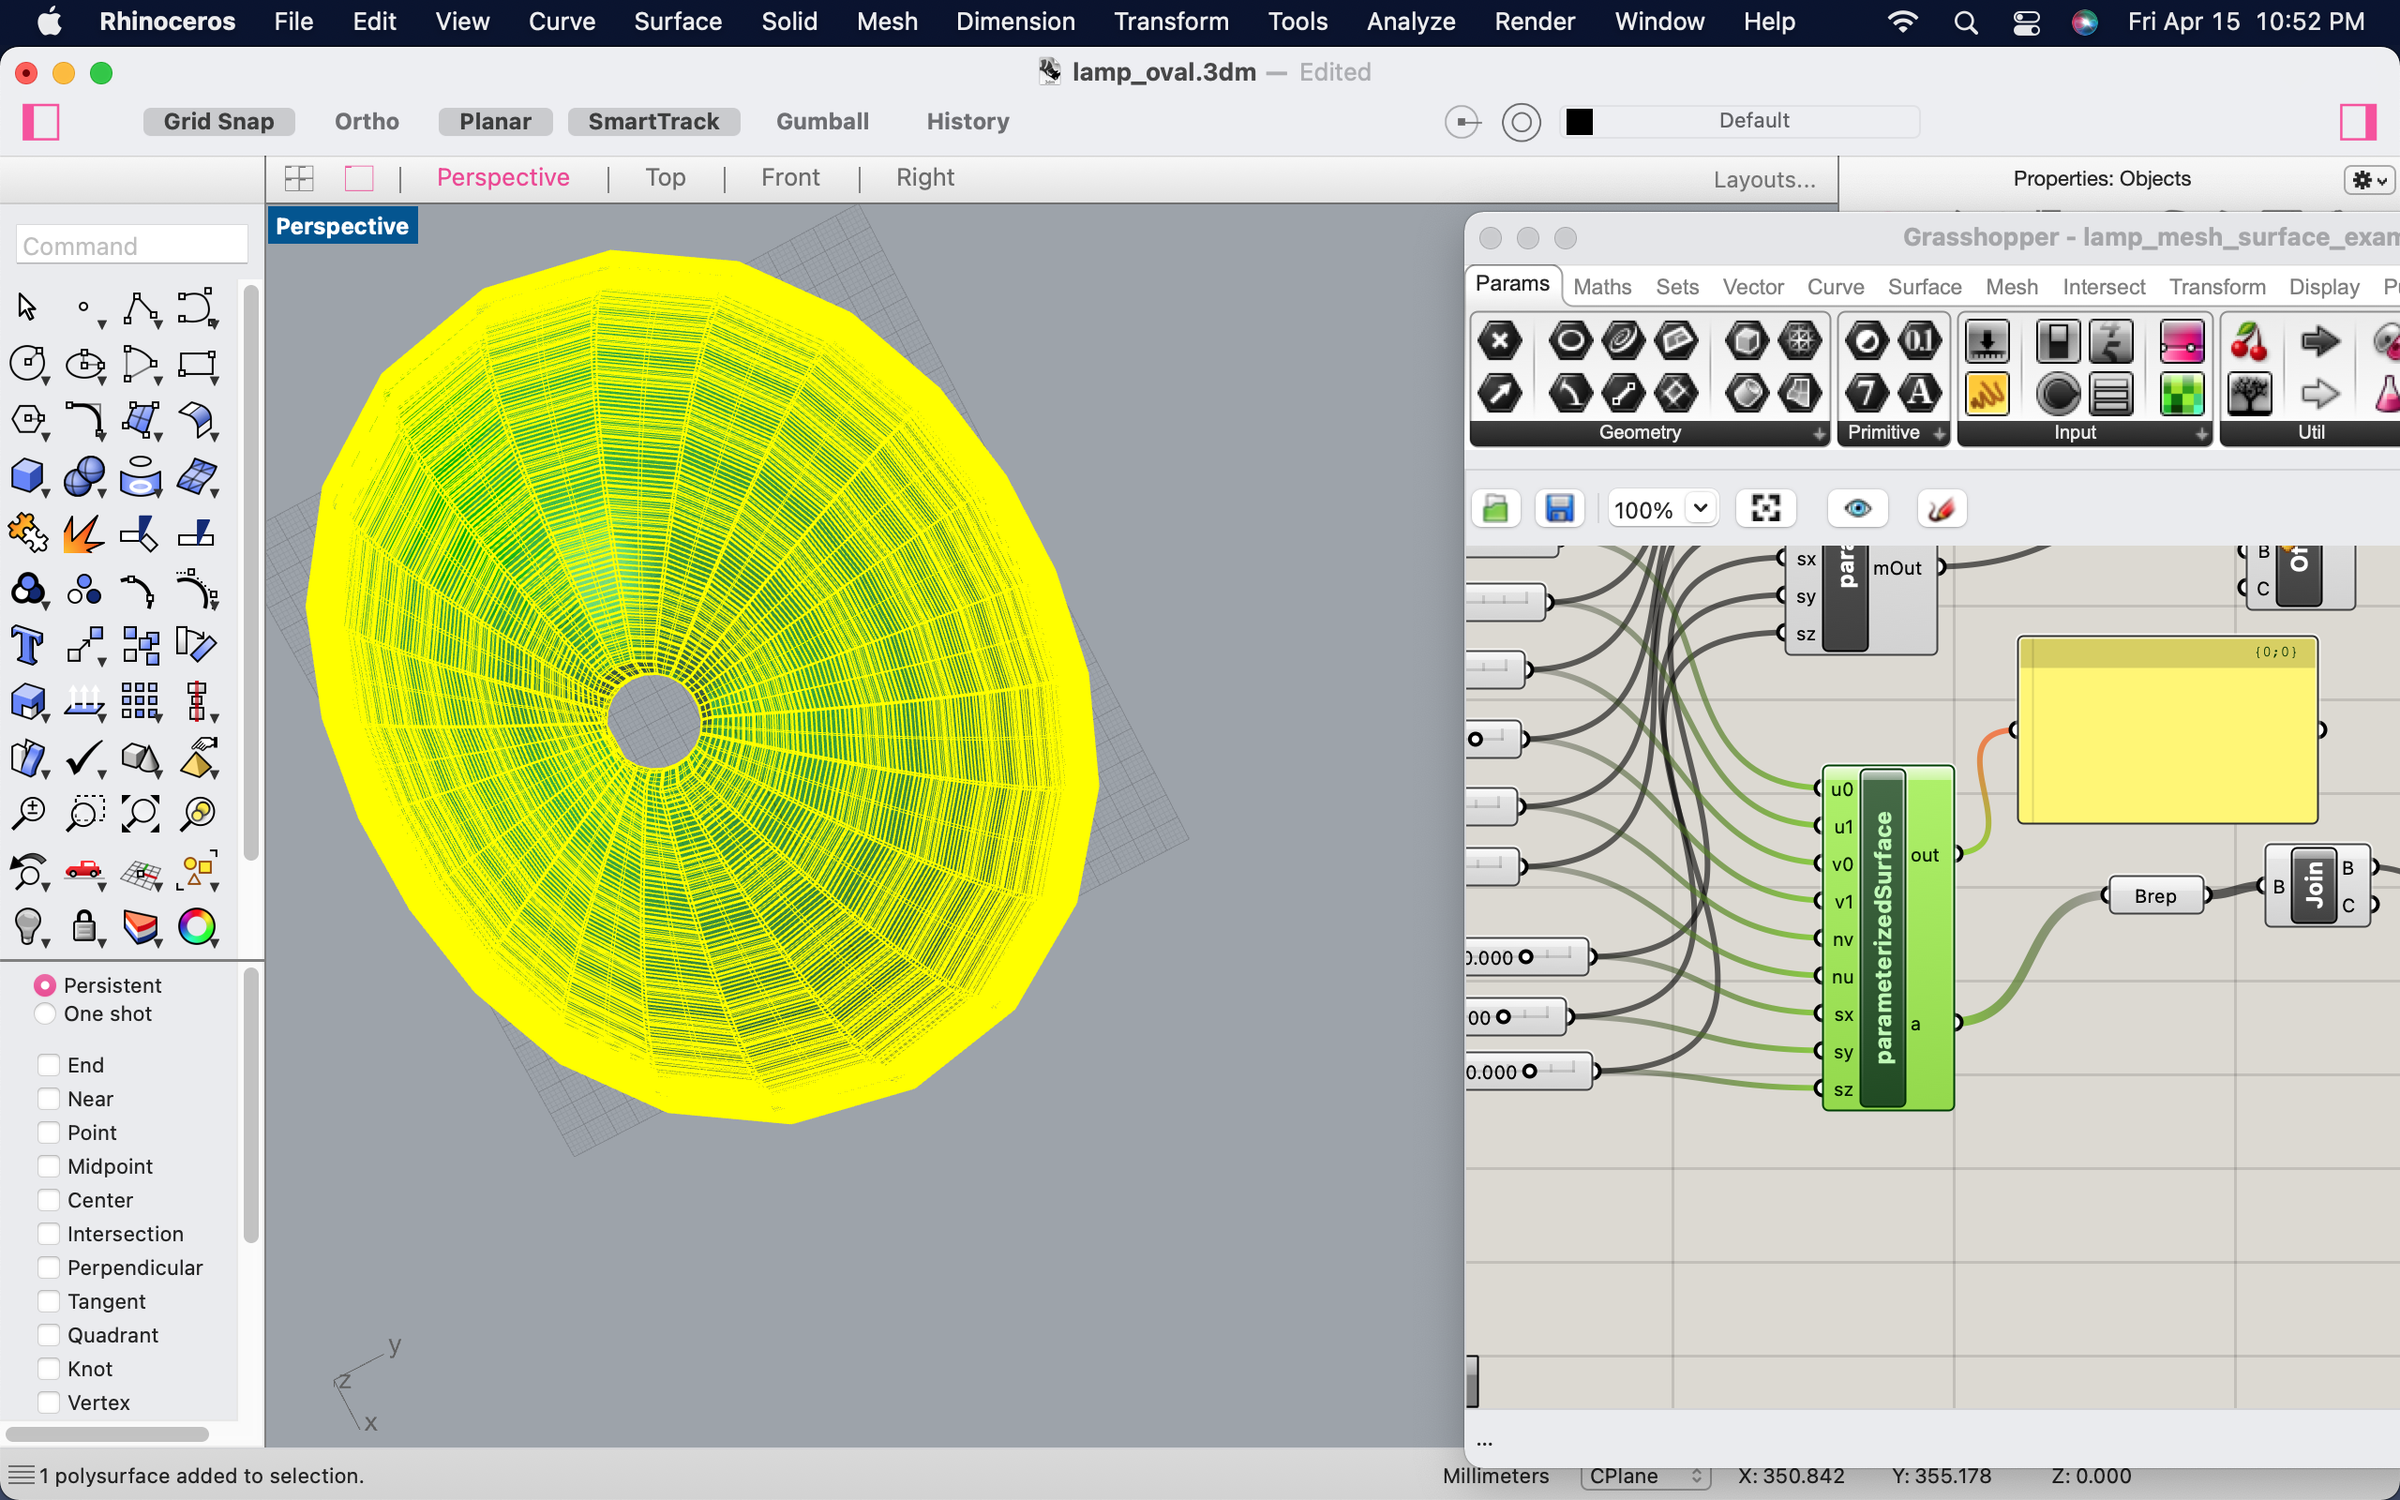Click the Layouts... button
Viewport: 2400px width, 1500px height.
click(x=1764, y=180)
